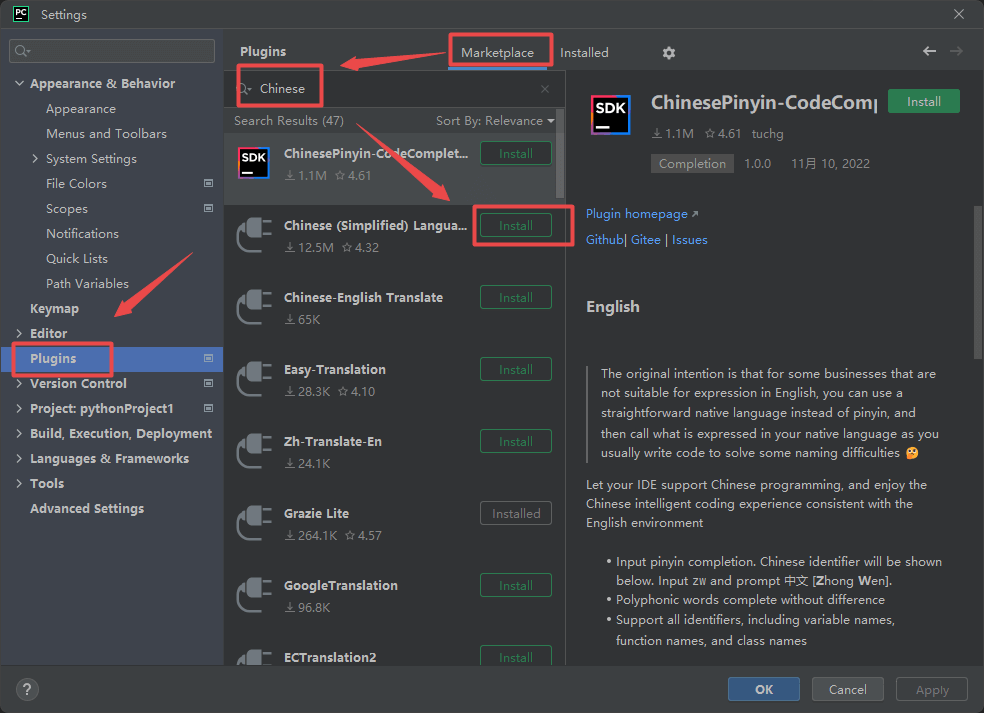The image size is (984, 713).
Task: Select Keymap in the settings tree
Action: 54,308
